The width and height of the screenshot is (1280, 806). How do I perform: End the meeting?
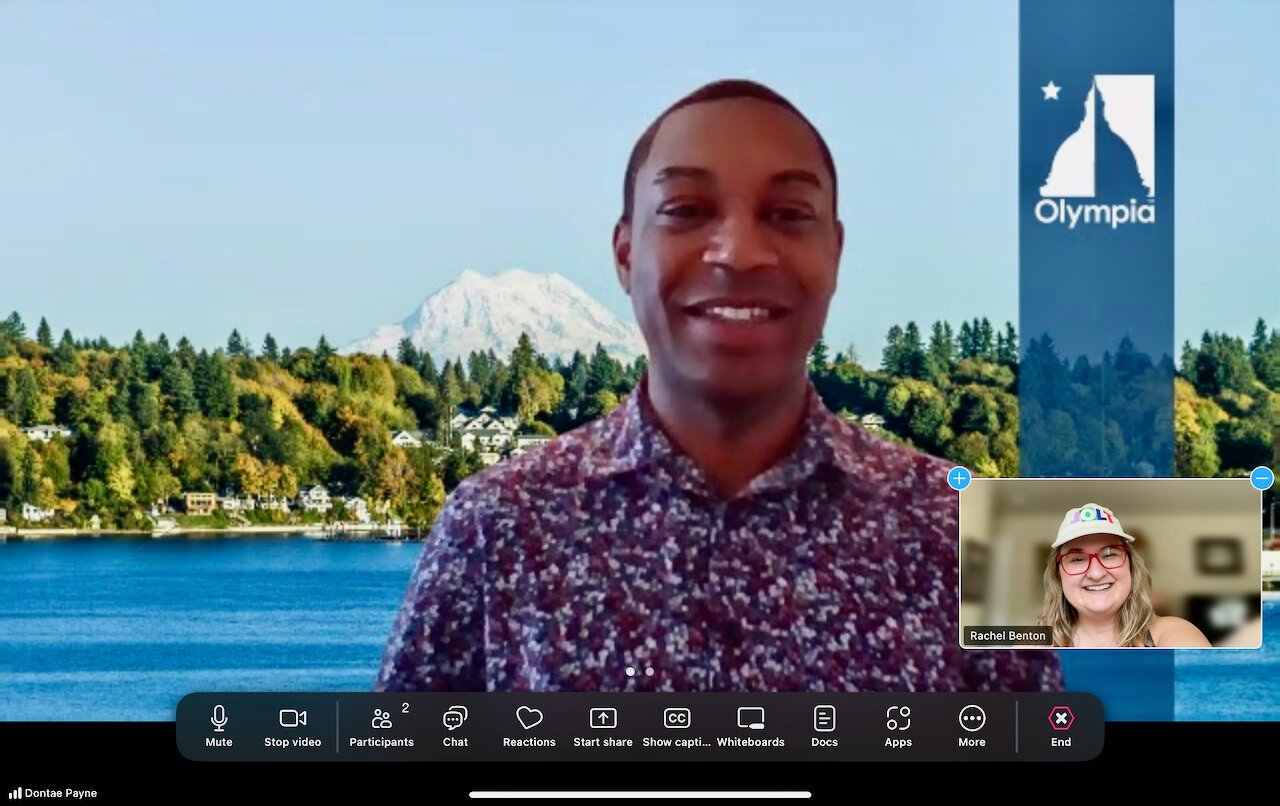pyautogui.click(x=1061, y=727)
